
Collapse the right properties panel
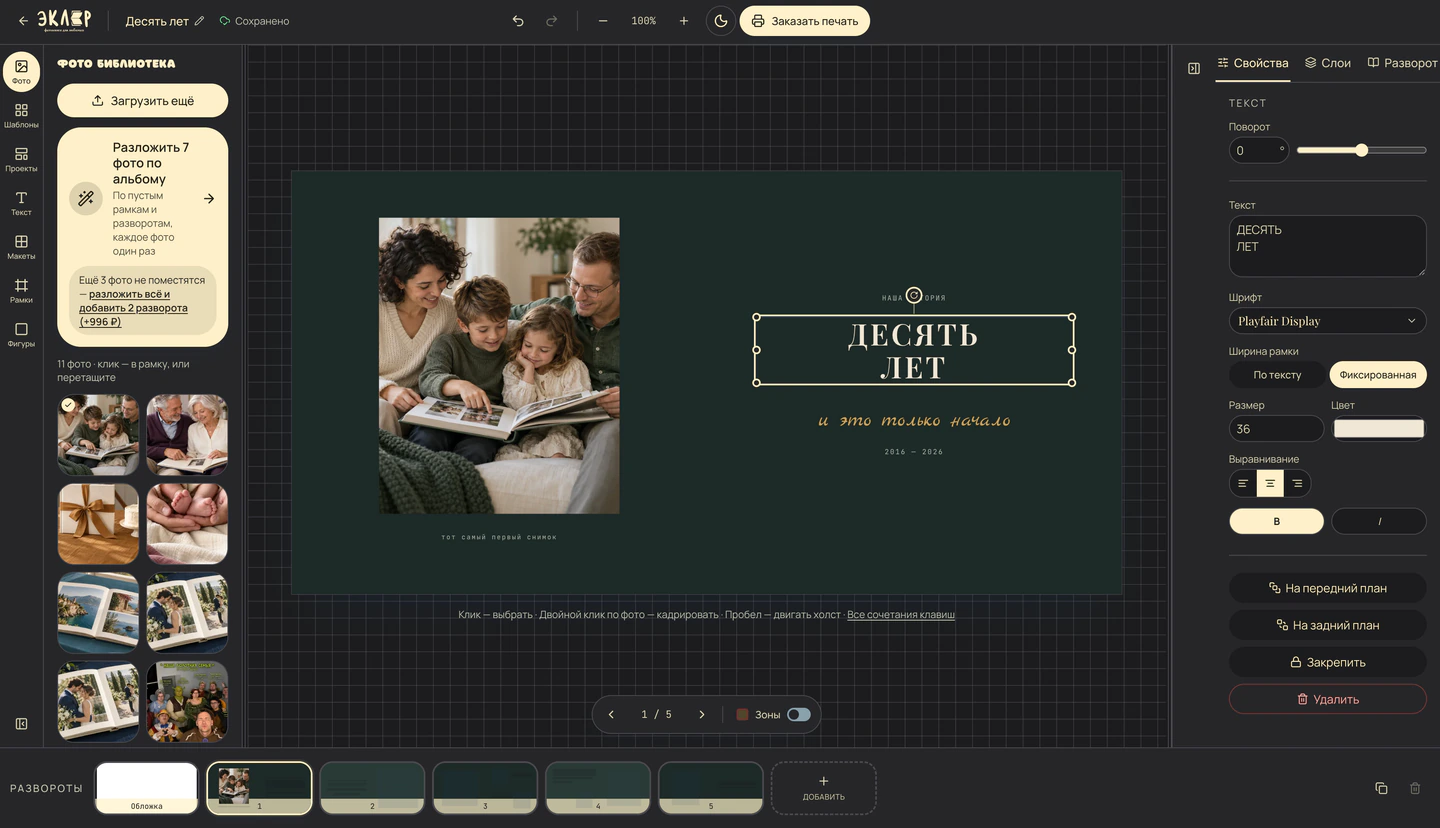coord(1194,68)
